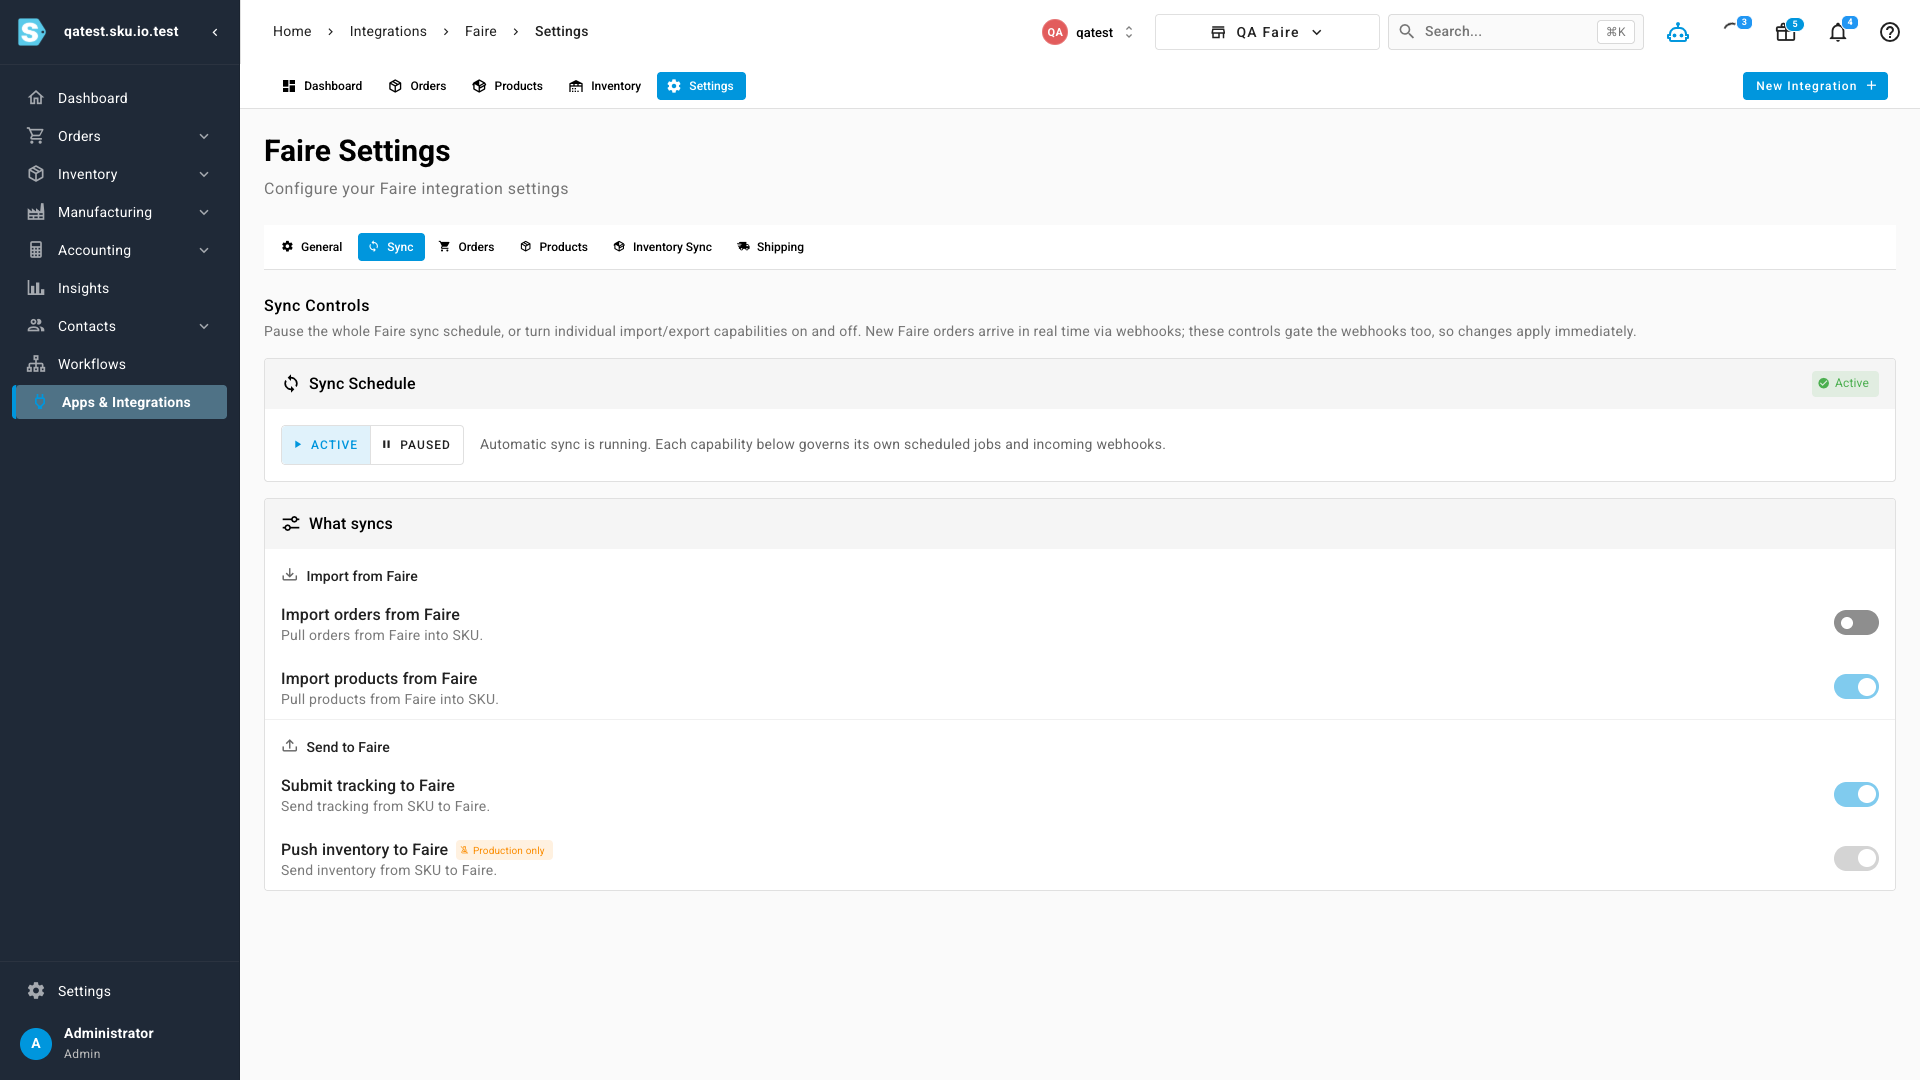Open the AI assistant robot icon
Viewport: 1920px width, 1080px height.
point(1678,32)
